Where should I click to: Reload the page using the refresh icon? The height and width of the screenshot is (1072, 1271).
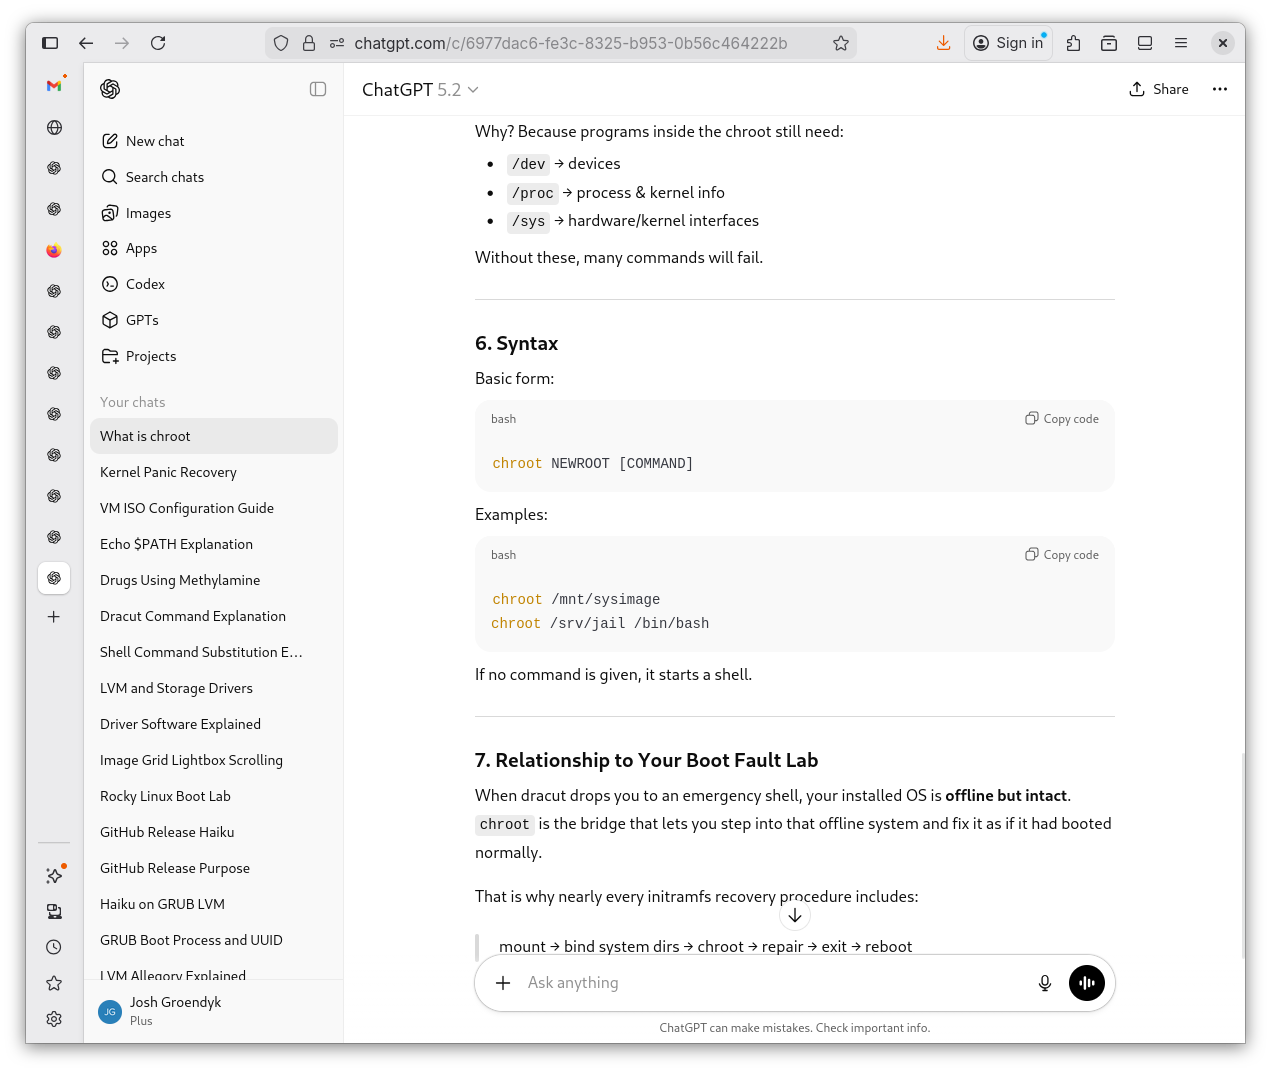point(158,43)
